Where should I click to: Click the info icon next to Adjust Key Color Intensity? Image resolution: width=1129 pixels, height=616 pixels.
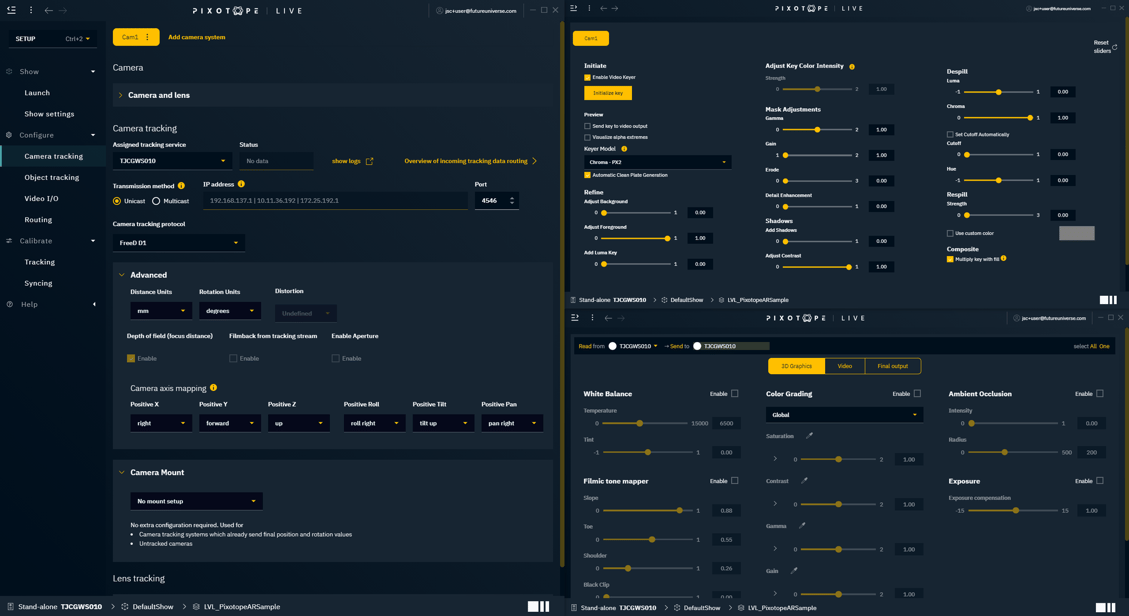coord(852,66)
